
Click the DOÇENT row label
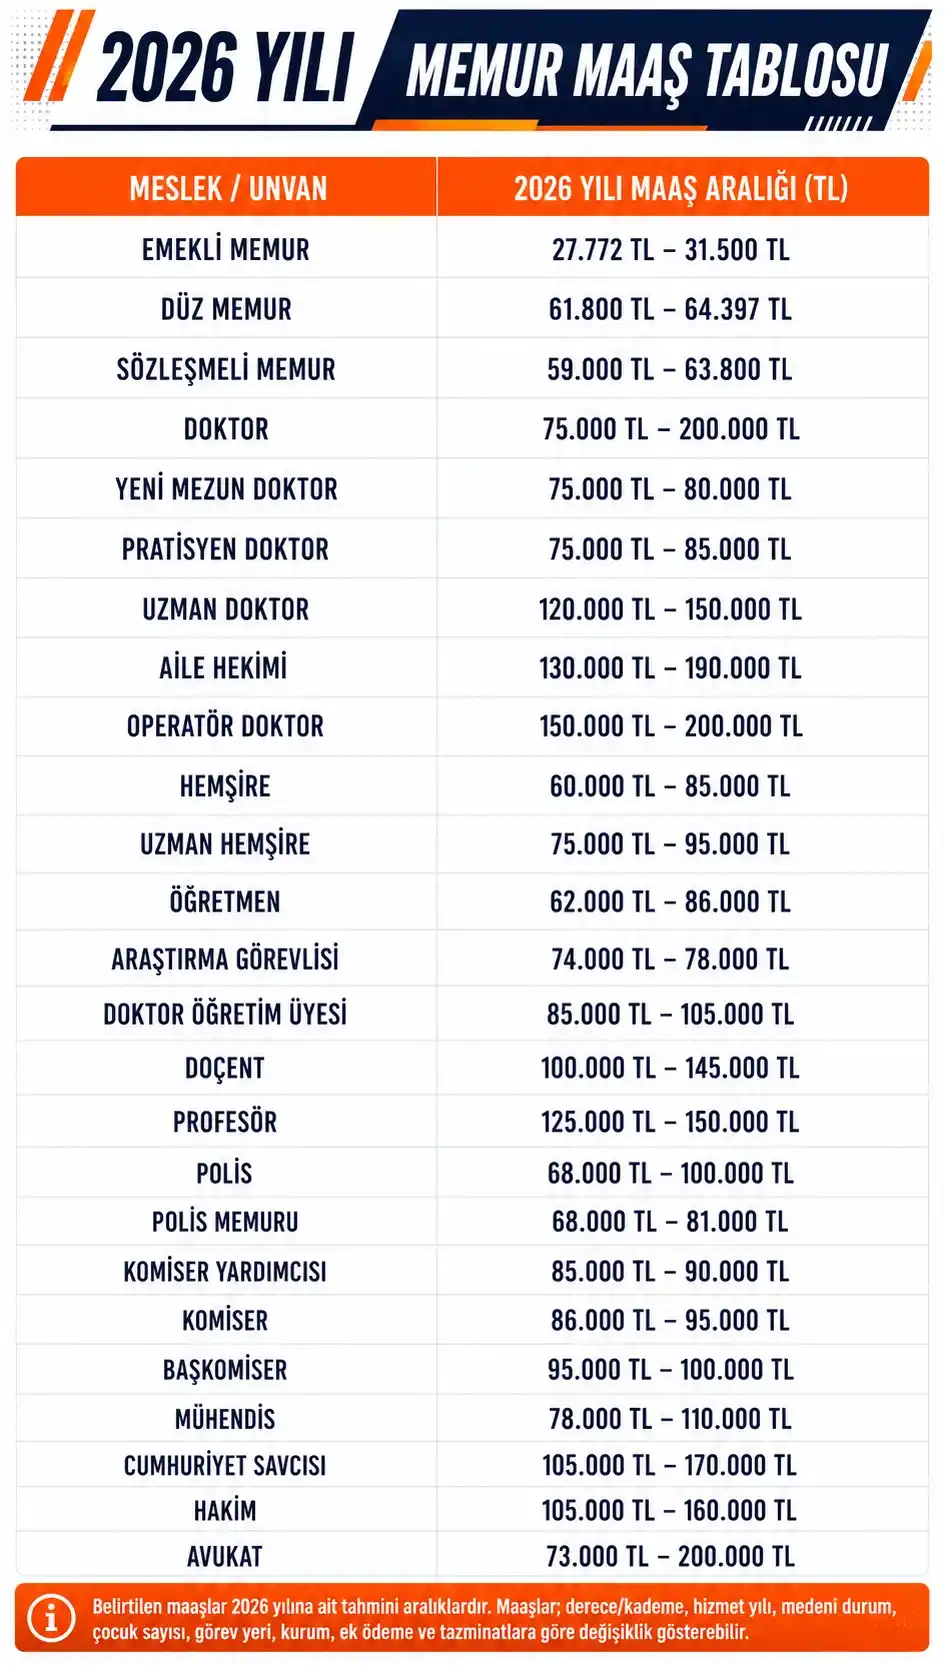[x=225, y=1068]
